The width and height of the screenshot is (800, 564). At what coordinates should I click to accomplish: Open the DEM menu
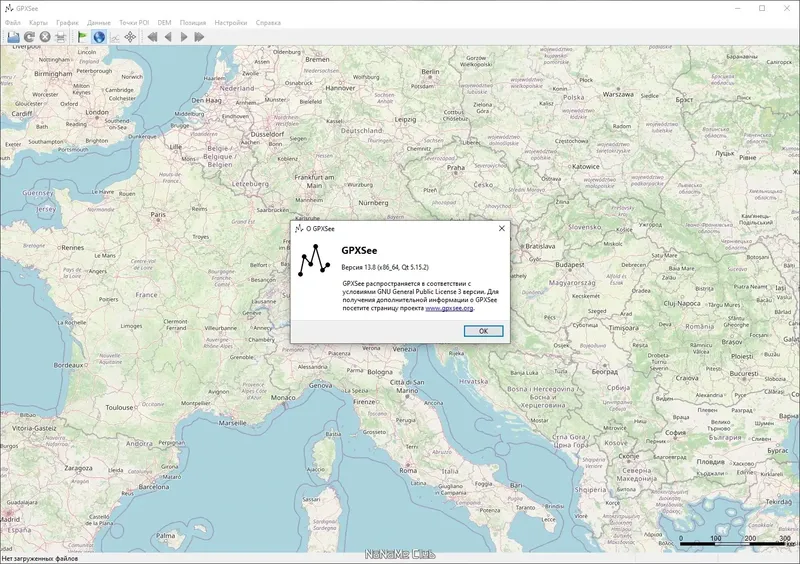[164, 22]
